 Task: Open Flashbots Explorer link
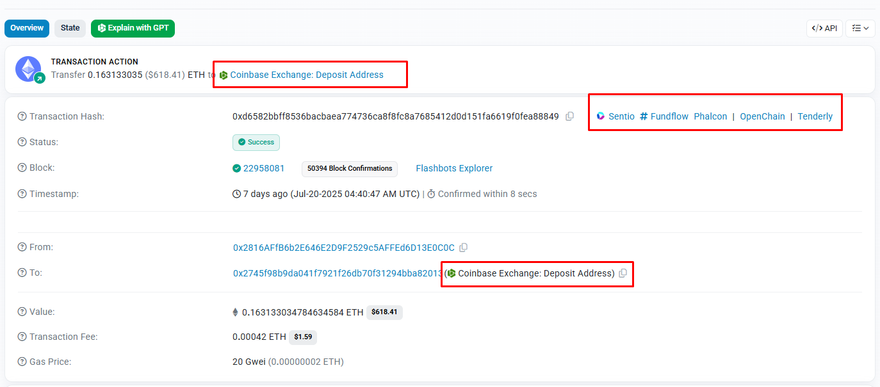click(x=454, y=168)
